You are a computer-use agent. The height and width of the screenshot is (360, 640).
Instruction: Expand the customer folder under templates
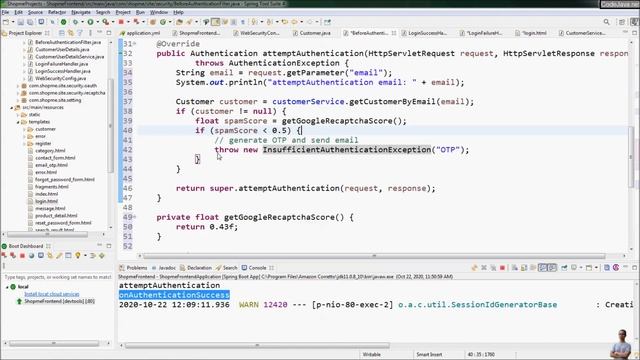click(x=24, y=129)
